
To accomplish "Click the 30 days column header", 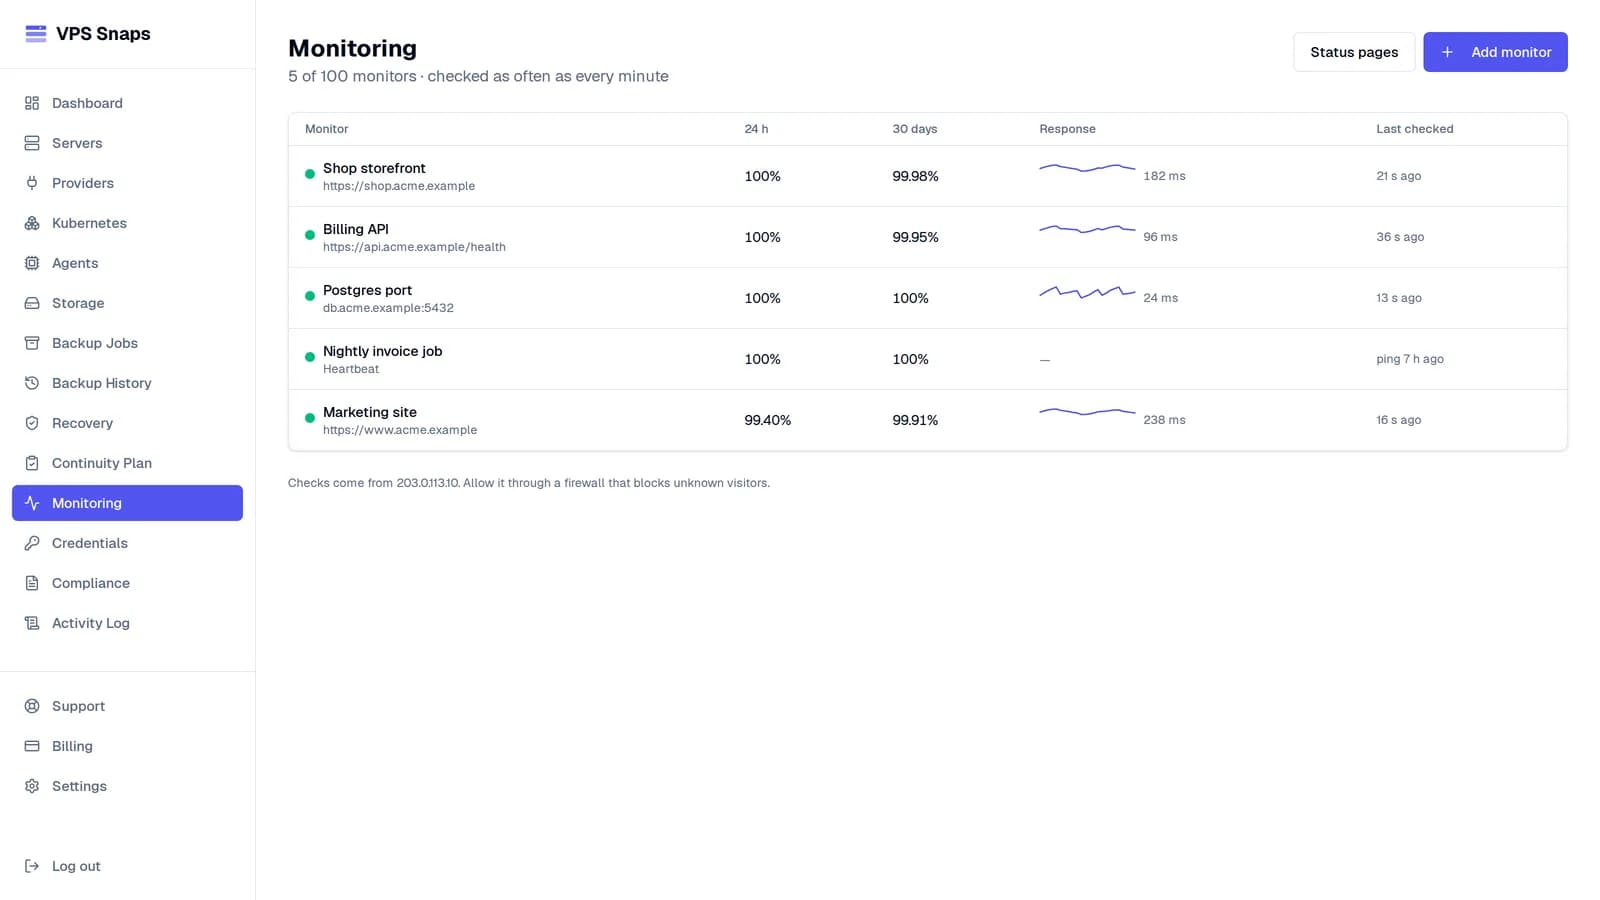I will click(915, 129).
